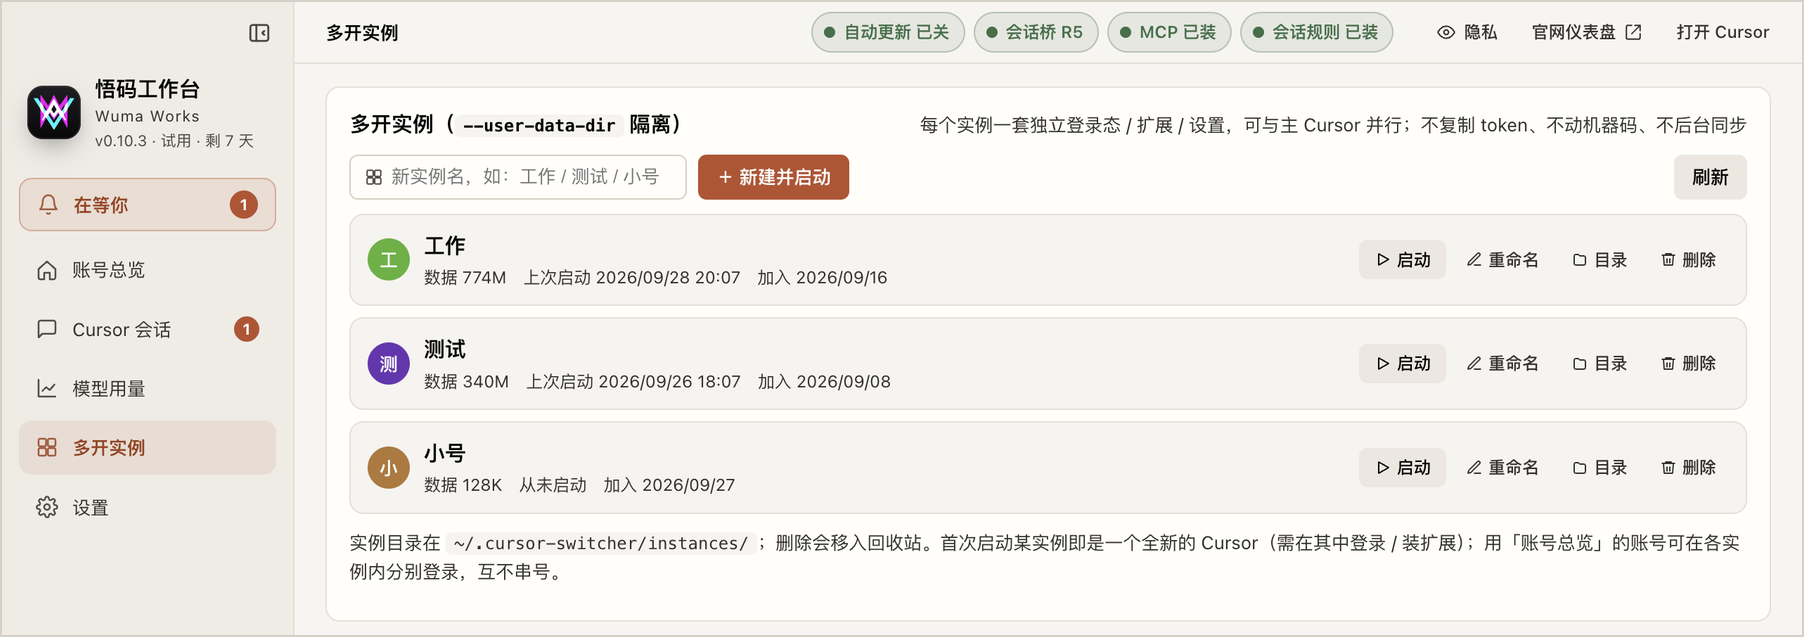The height and width of the screenshot is (637, 1804).
Task: Launch the 小号 instance with 启动
Action: pyautogui.click(x=1402, y=468)
